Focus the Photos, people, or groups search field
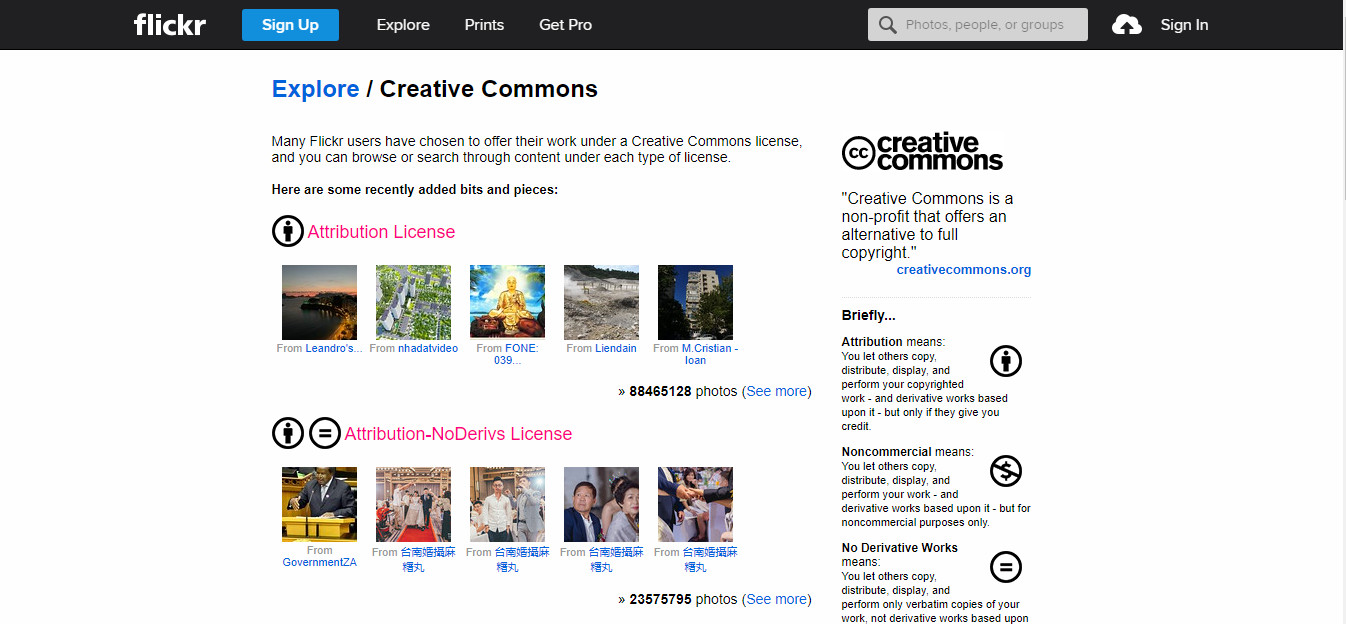The image size is (1346, 624). coord(978,25)
